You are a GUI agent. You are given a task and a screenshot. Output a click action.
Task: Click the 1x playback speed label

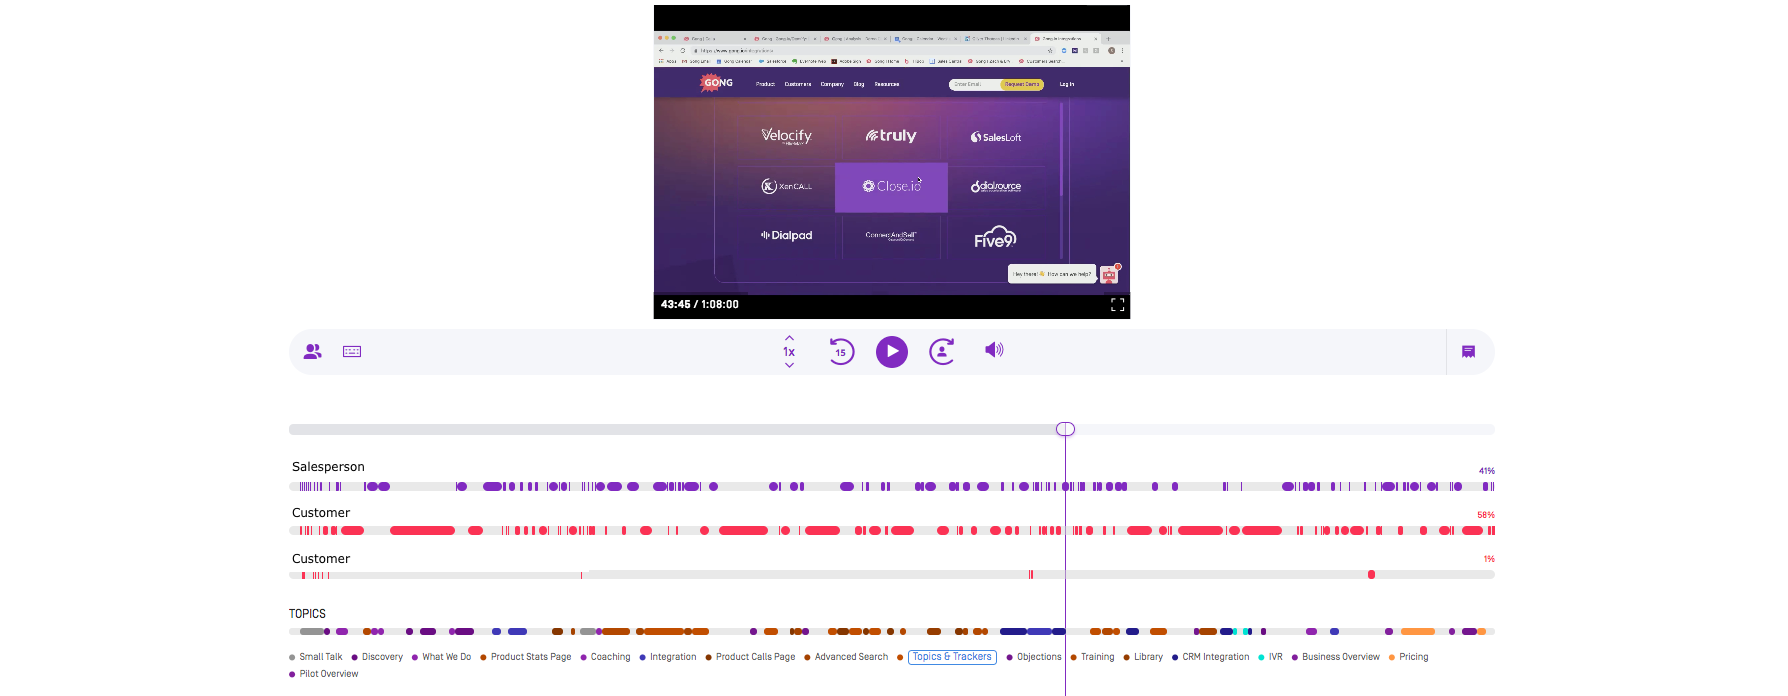pos(789,352)
